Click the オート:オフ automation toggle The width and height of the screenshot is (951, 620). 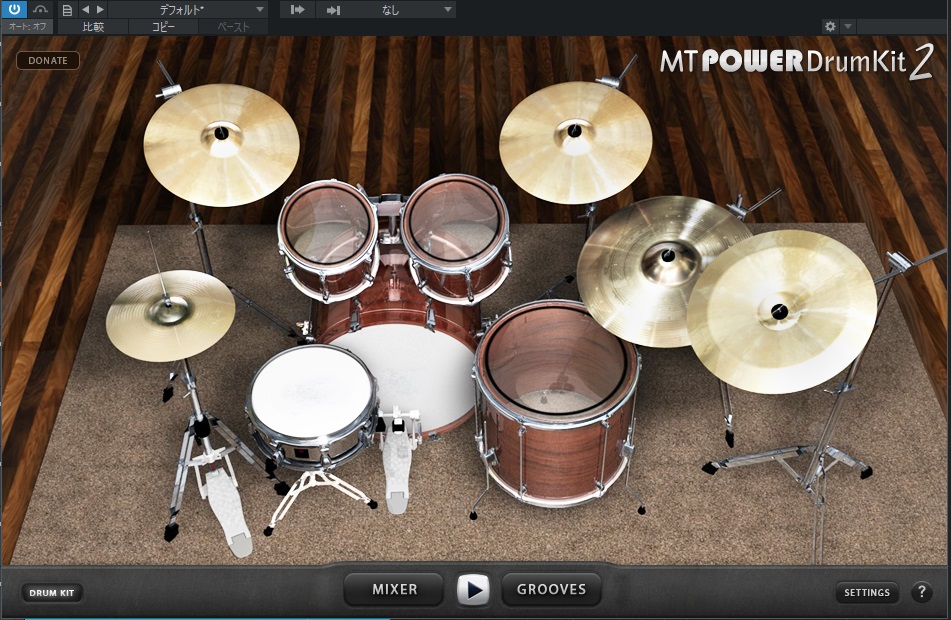click(x=27, y=27)
